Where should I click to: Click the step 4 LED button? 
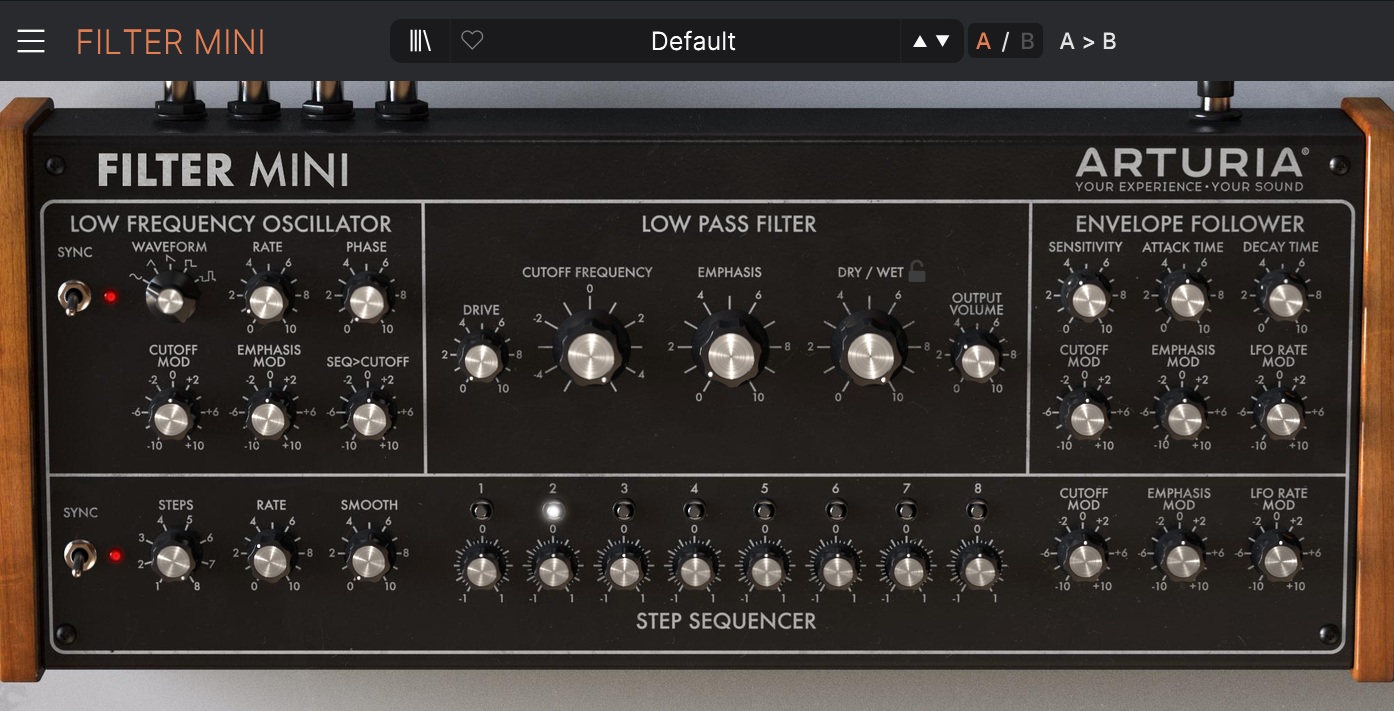694,510
